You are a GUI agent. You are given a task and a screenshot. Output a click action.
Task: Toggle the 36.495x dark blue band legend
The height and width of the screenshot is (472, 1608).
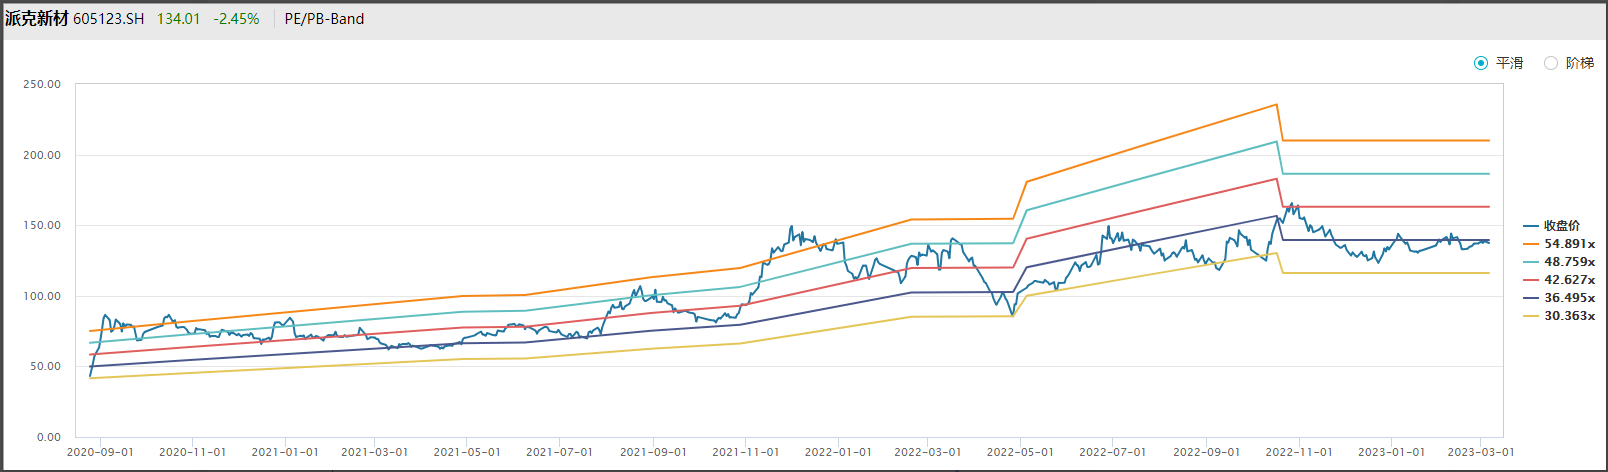pos(1559,298)
